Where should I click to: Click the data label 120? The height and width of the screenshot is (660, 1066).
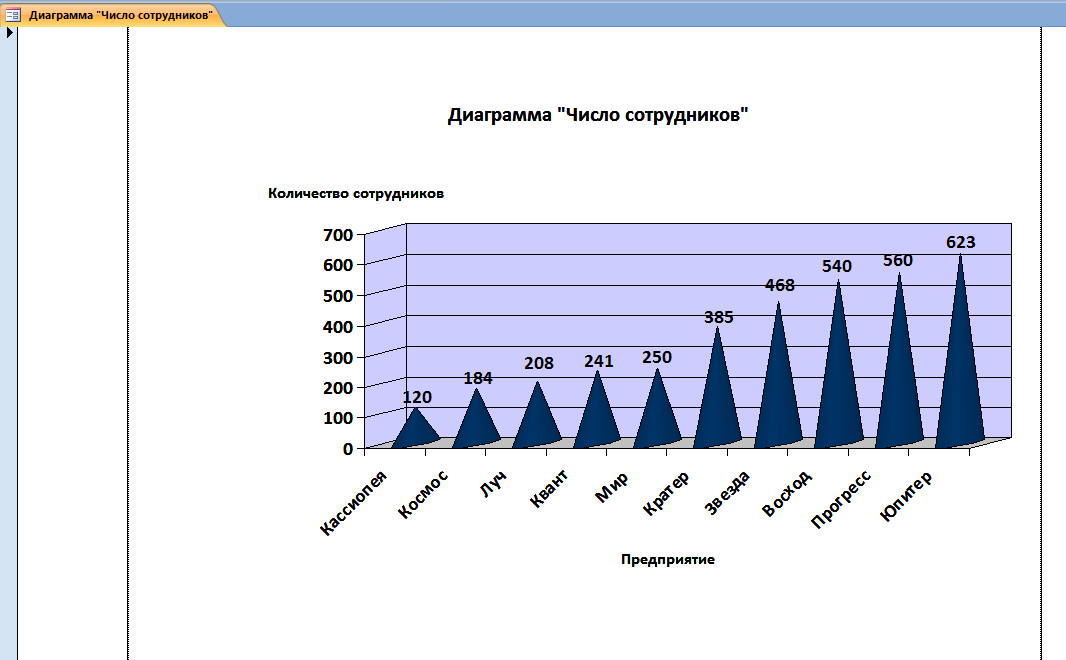pyautogui.click(x=417, y=397)
